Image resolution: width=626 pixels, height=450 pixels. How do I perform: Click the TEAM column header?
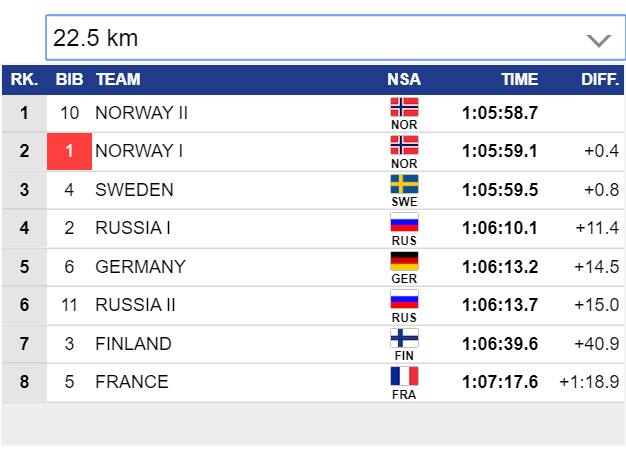(118, 79)
